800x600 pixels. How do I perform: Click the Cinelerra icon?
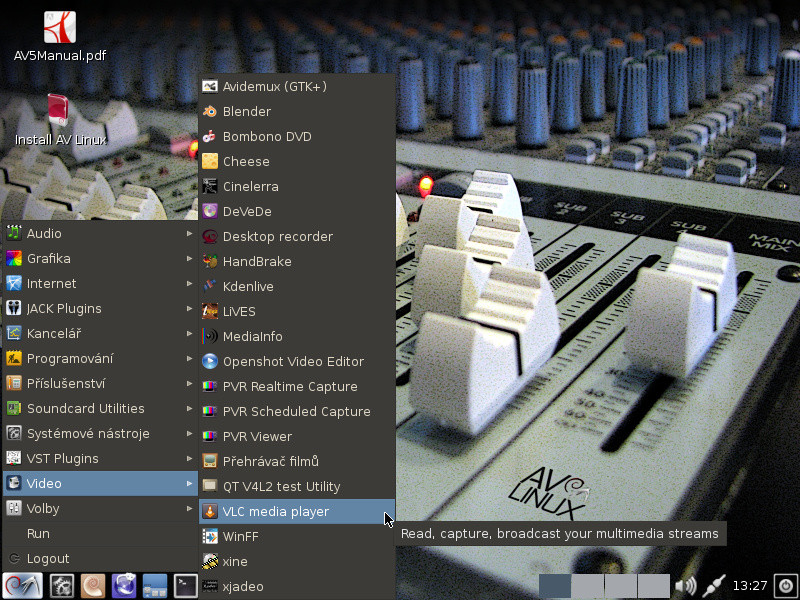tap(210, 186)
